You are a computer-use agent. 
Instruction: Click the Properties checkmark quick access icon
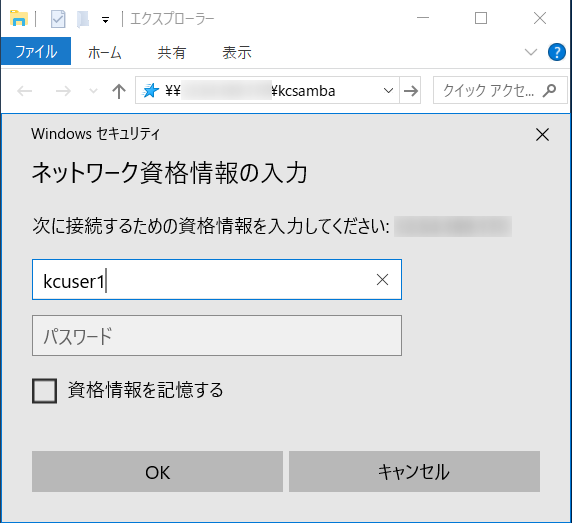58,19
